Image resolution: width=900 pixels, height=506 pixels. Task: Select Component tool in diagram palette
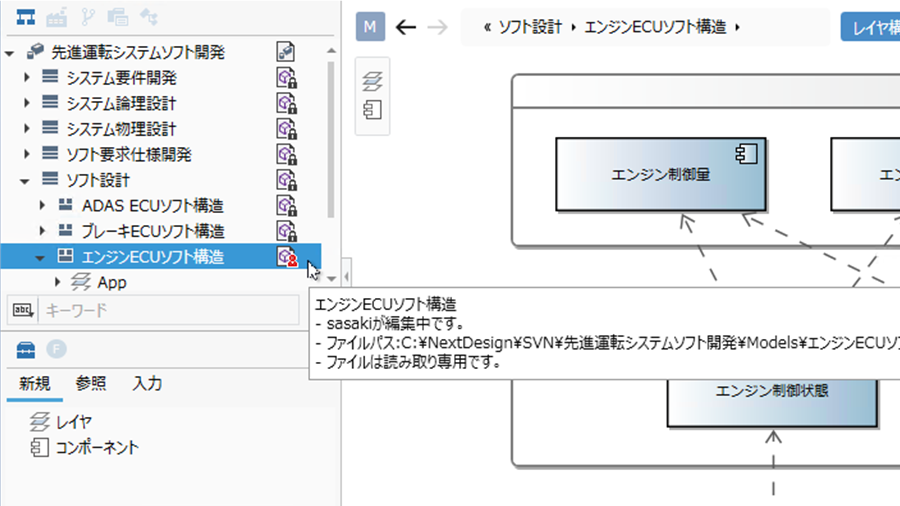click(371, 110)
